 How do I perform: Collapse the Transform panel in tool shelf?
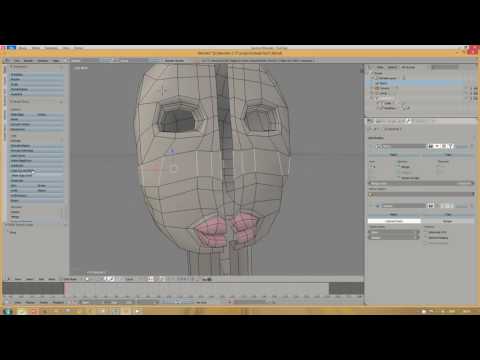(20, 67)
